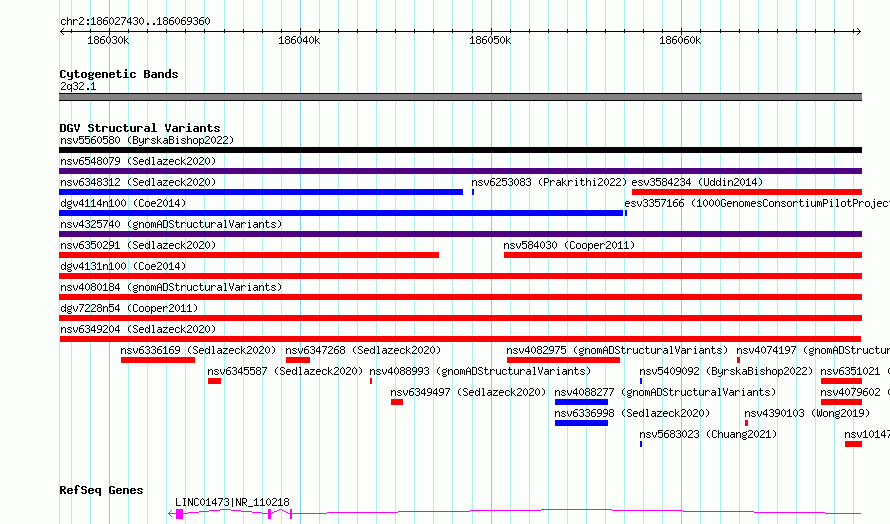Open nsv6349497 (Sedlazeck2020) variant label
Screen dimensions: 890x524
coord(468,392)
